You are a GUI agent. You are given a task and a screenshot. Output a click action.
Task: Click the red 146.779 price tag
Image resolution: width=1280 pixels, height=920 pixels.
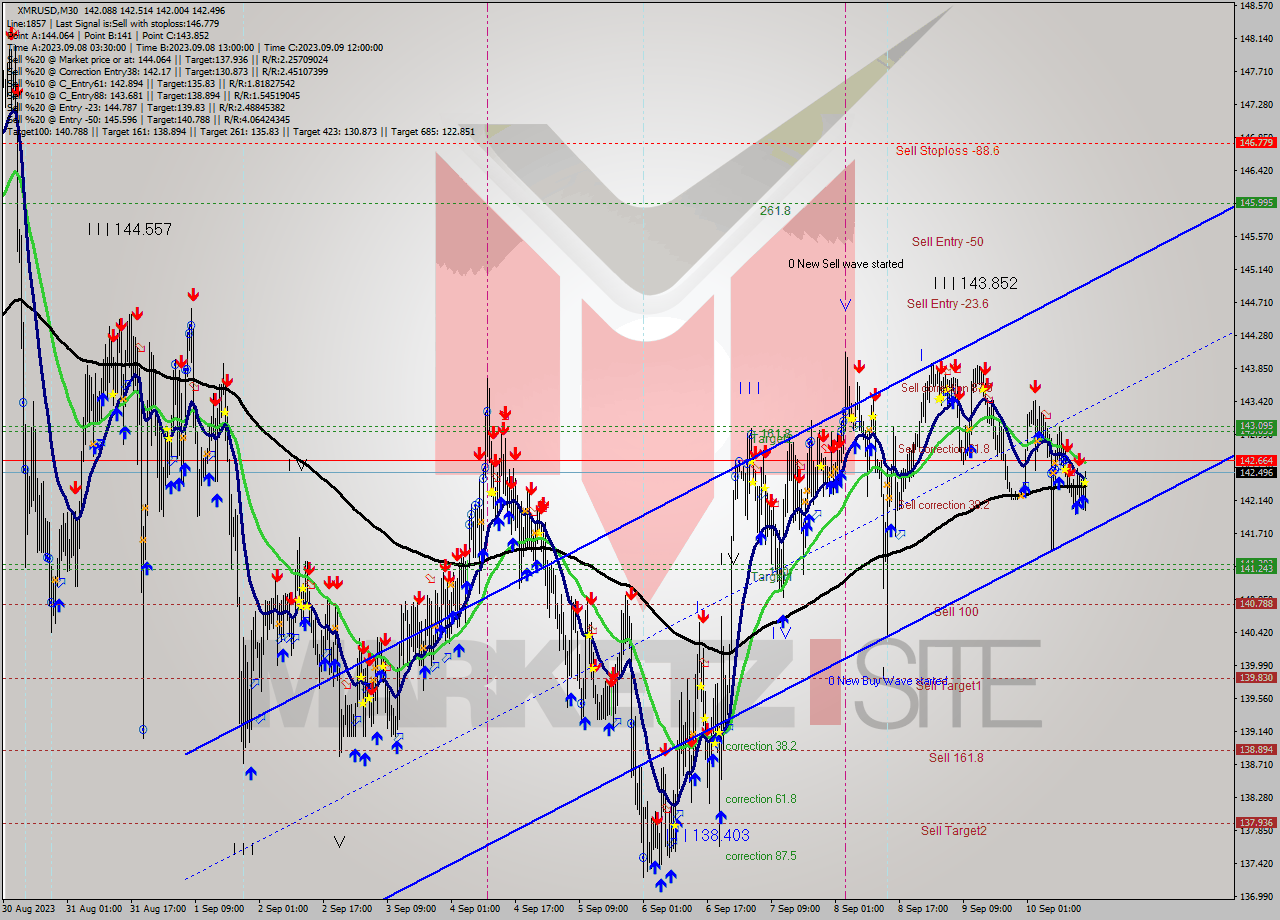[1256, 143]
